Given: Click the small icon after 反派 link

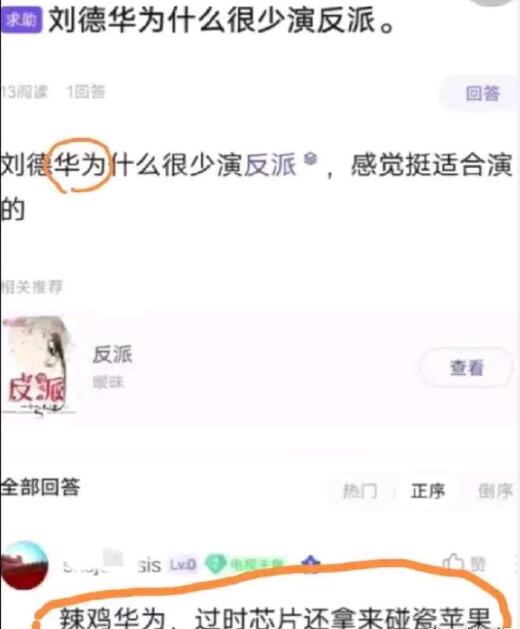Looking at the screenshot, I should coord(310,158).
